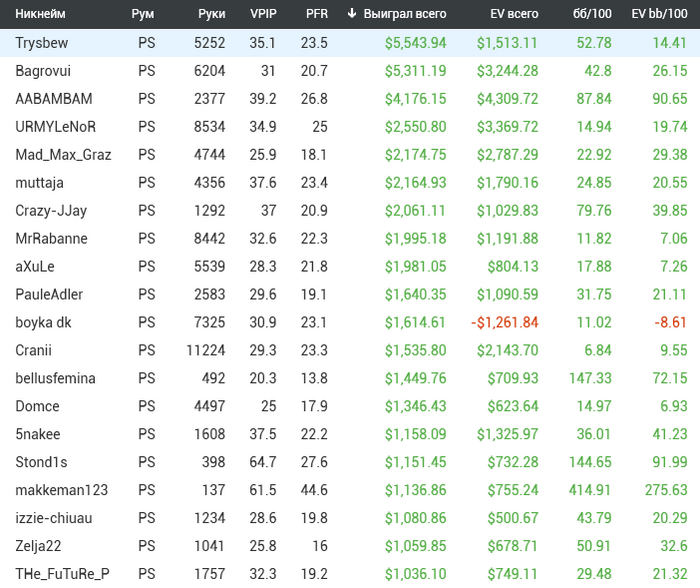
Task: Select player Cranii nickname
Action: (x=33, y=350)
